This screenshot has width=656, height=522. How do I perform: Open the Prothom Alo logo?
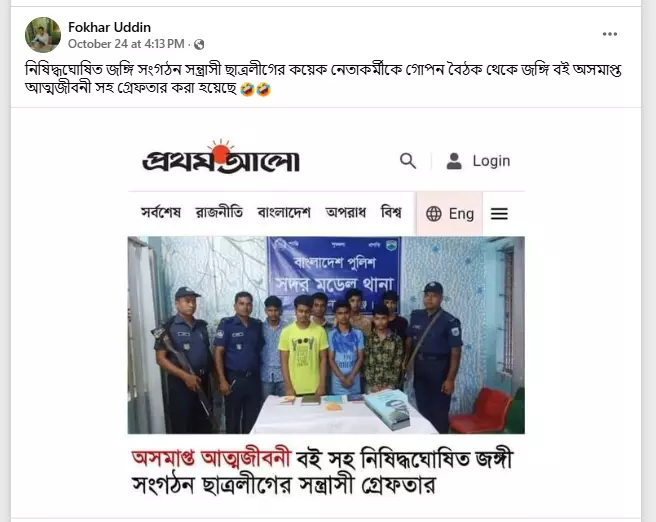tap(221, 156)
